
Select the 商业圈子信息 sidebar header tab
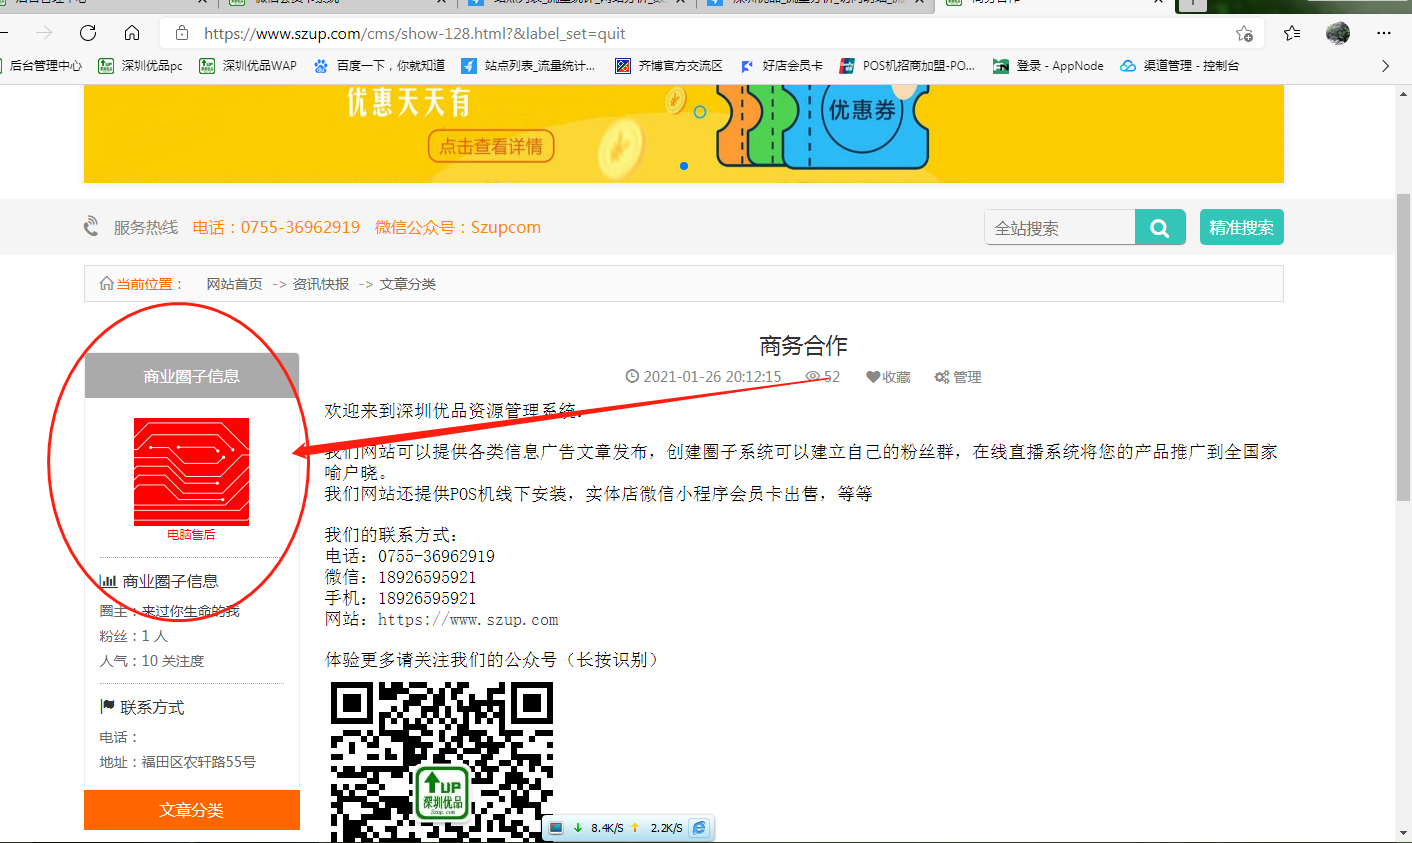[191, 376]
